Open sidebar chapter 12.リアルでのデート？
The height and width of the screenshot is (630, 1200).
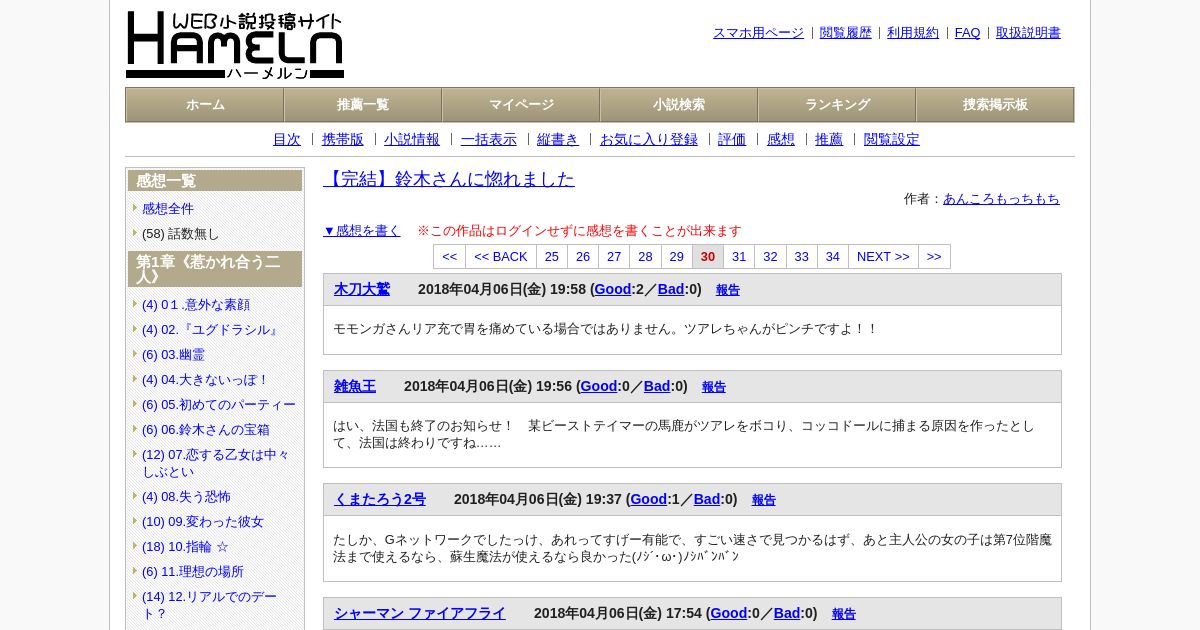(210, 605)
